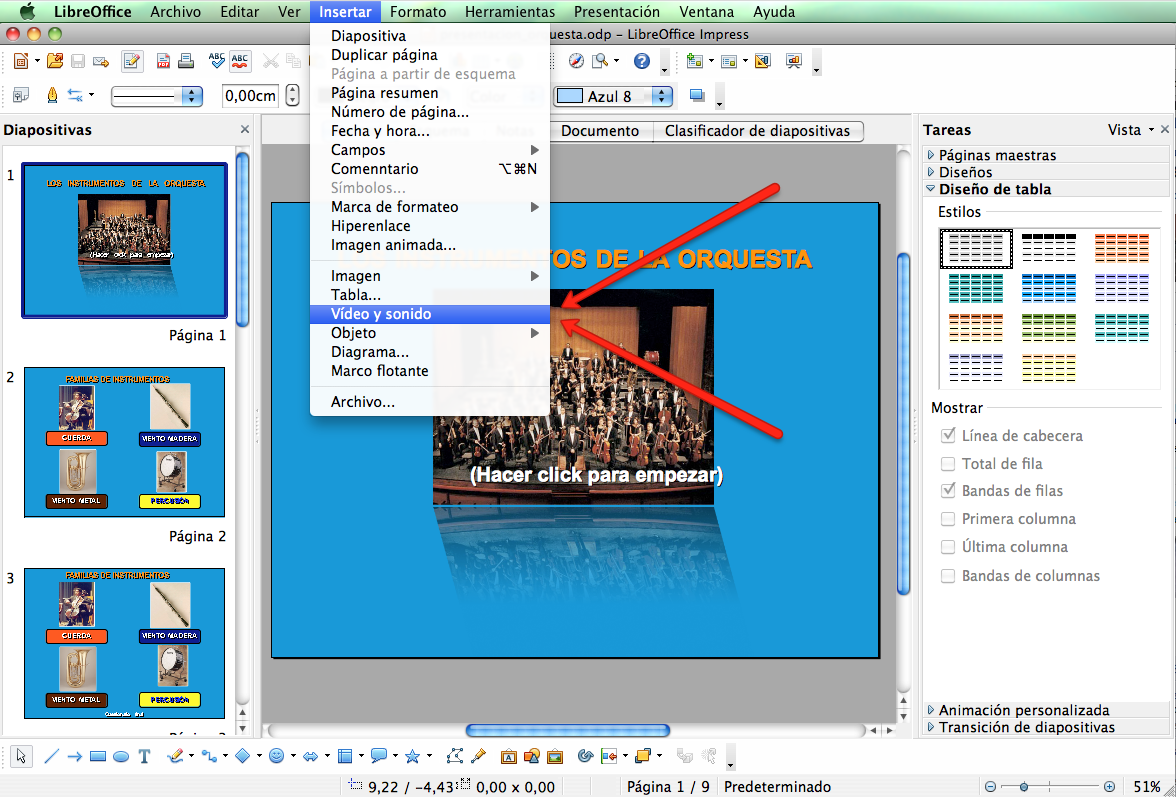Click the blue Help question mark icon
The width and height of the screenshot is (1176, 797).
tap(642, 61)
